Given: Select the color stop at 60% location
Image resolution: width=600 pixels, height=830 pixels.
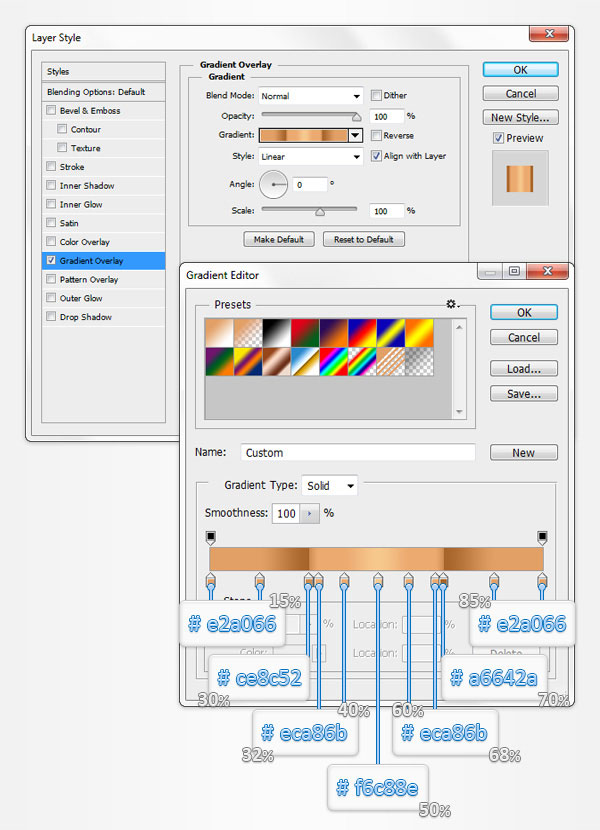Looking at the screenshot, I should pyautogui.click(x=408, y=580).
